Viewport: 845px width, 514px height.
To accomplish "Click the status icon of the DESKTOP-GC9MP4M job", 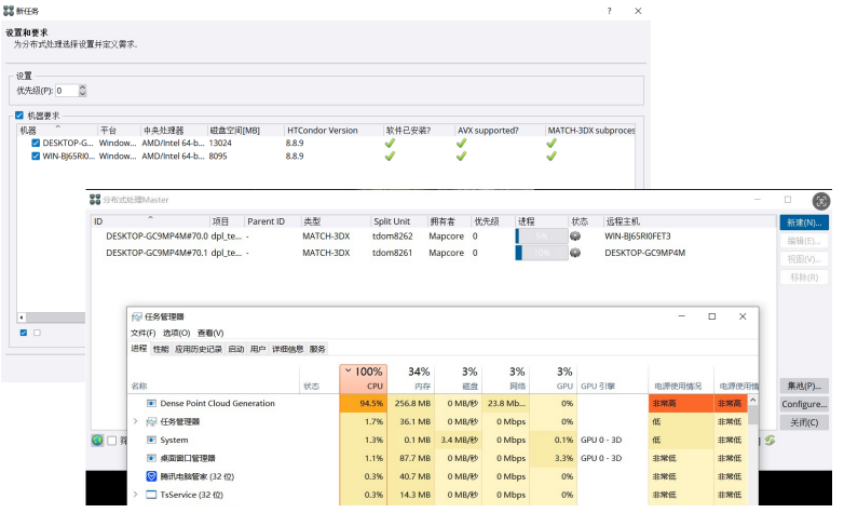I will click(576, 254).
